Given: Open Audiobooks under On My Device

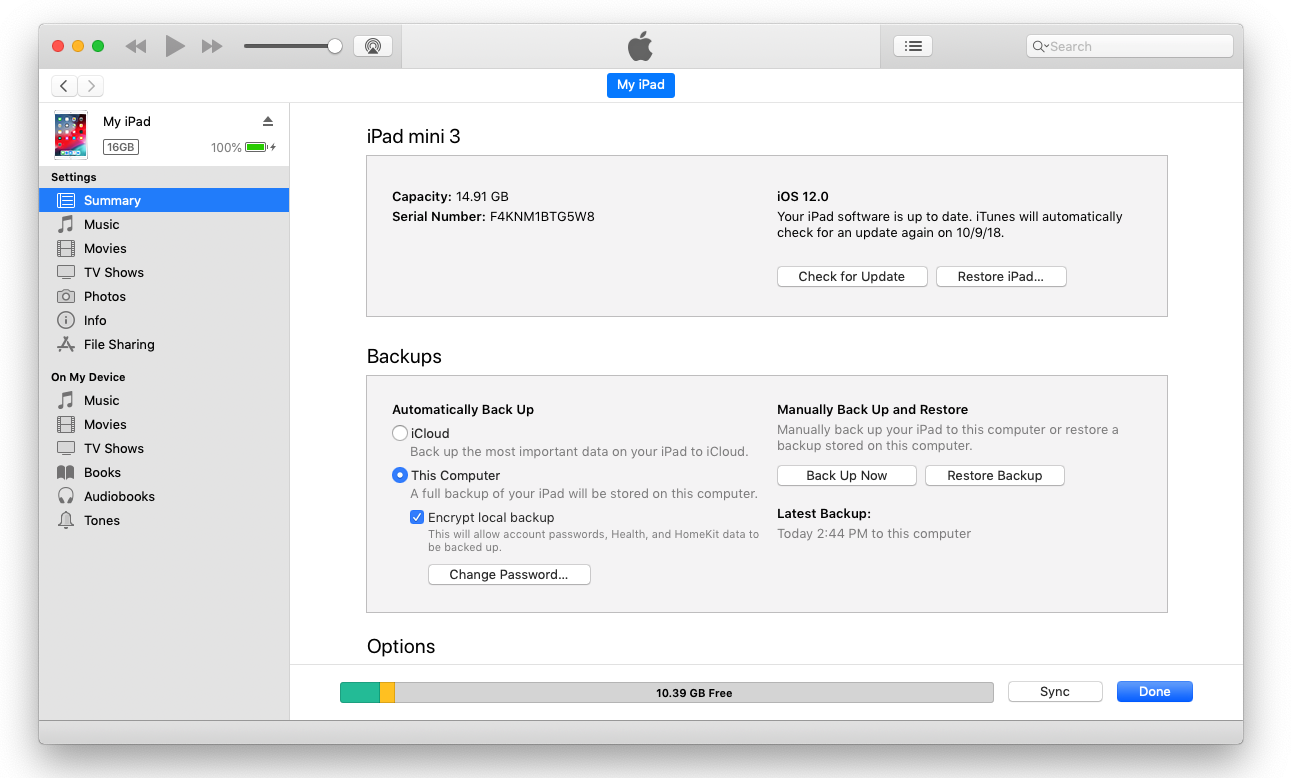Looking at the screenshot, I should pos(119,496).
